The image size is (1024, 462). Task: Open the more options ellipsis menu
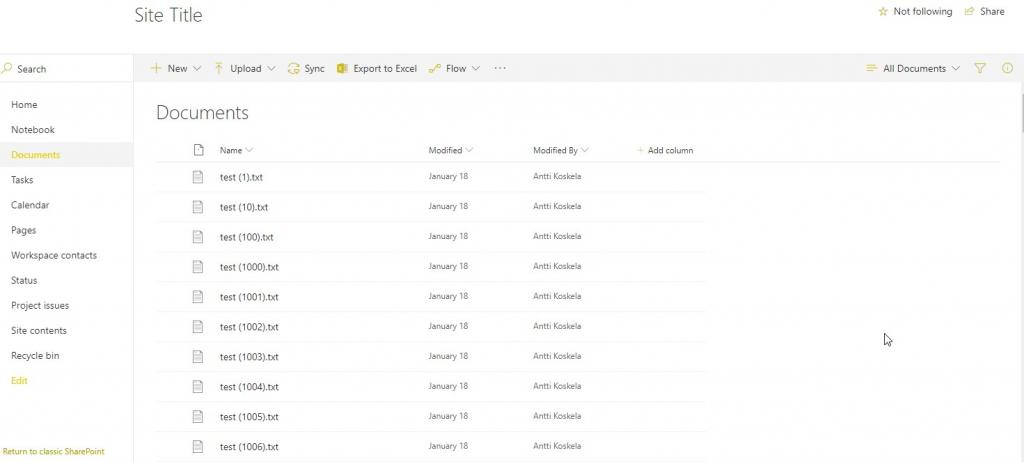500,69
